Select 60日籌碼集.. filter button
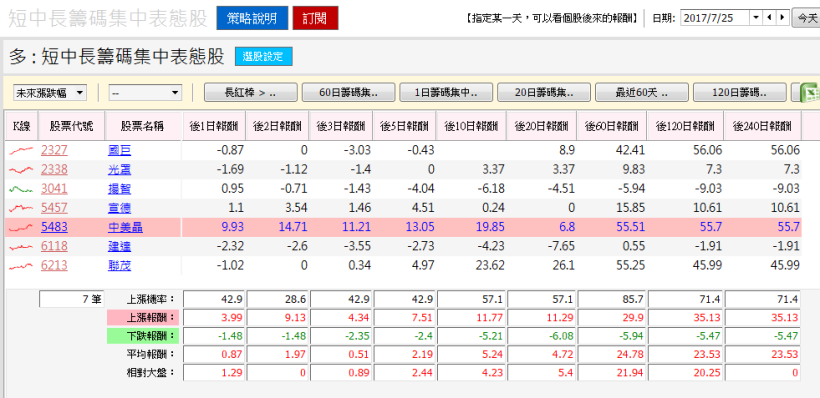This screenshot has height=398, width=820. 348,93
